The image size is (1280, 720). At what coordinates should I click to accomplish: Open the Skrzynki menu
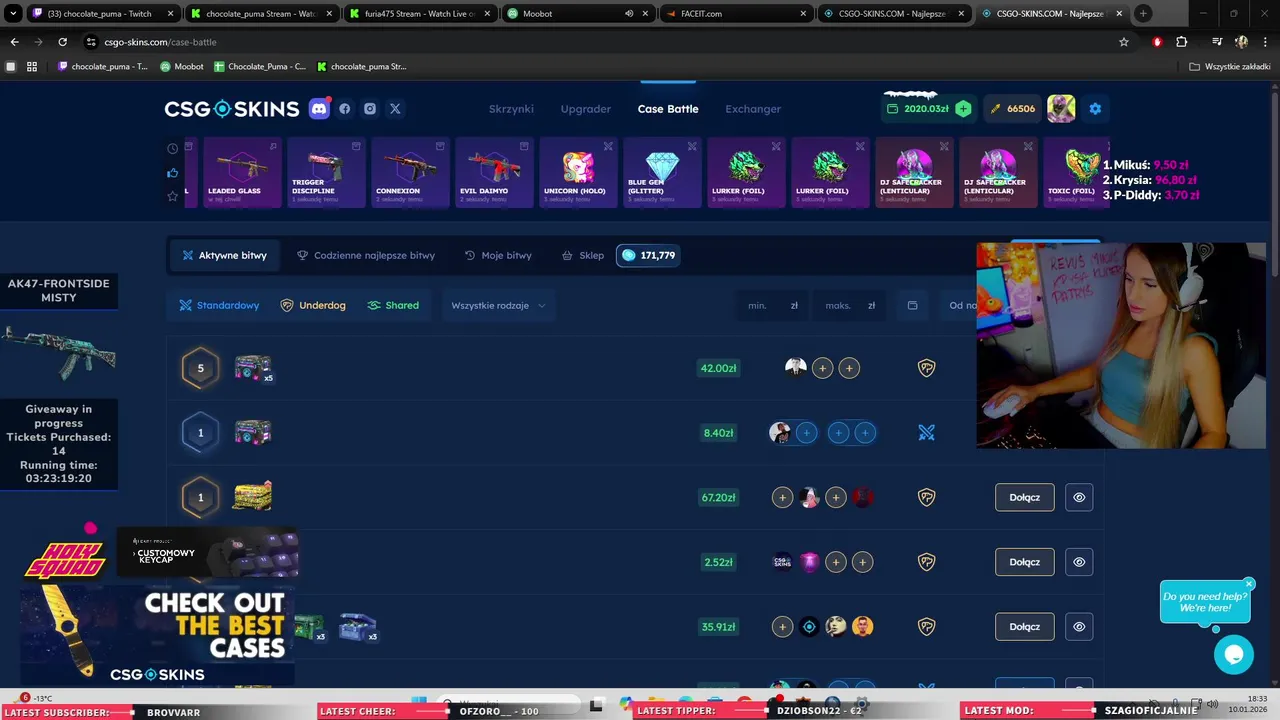coord(511,109)
